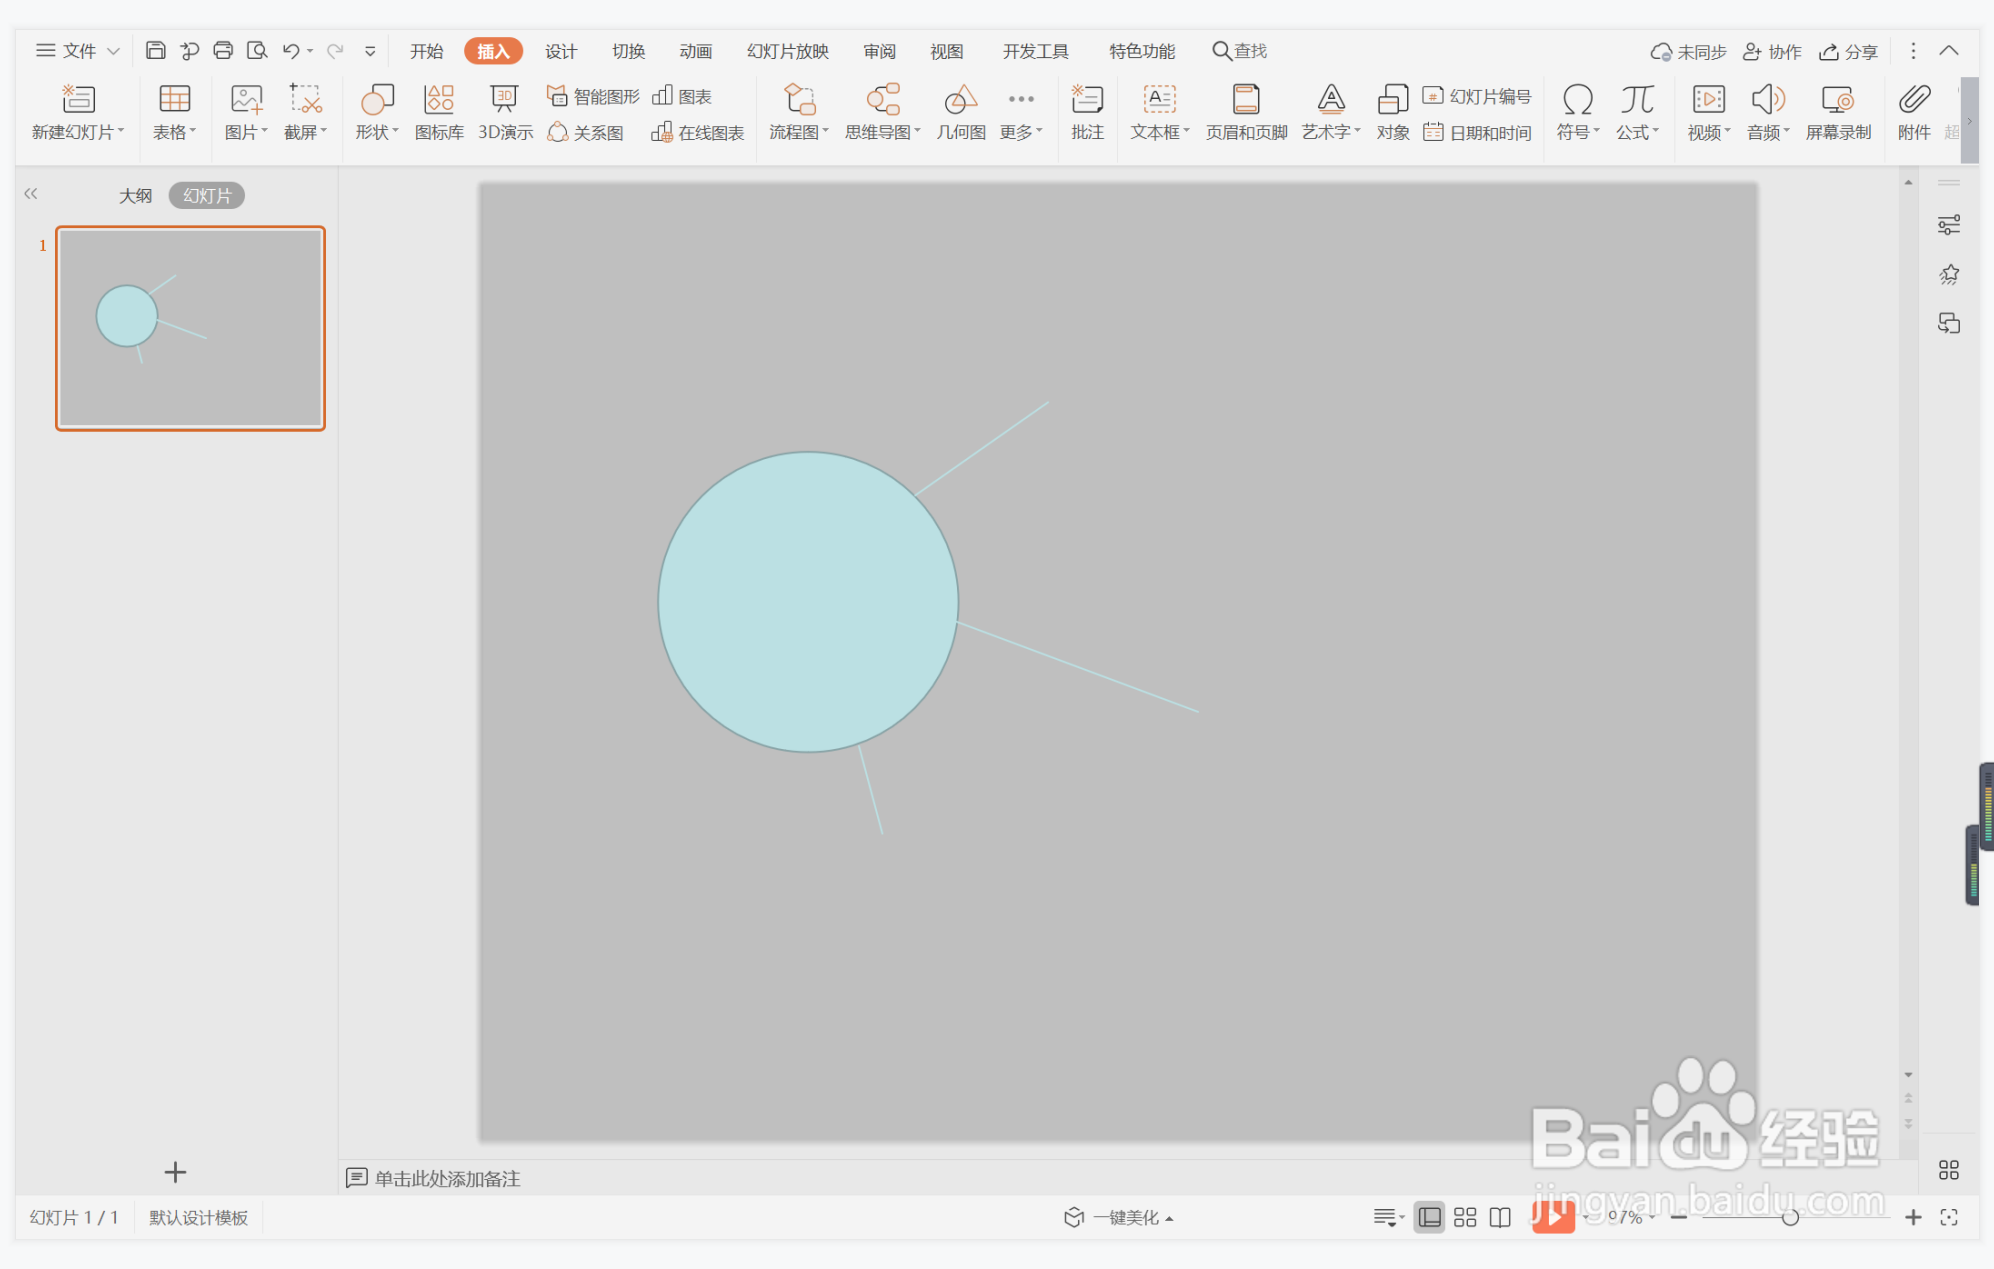Open the 文件 menu dropdown

click(78, 51)
